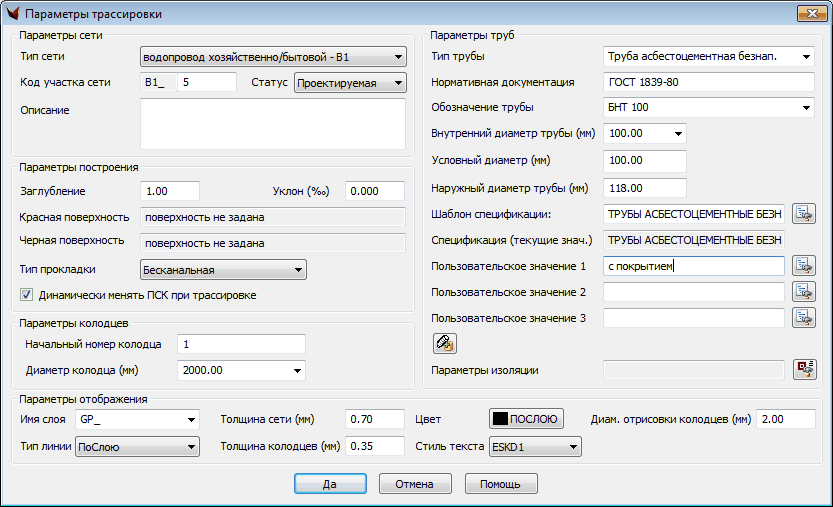Click into the Заглубление input field
This screenshot has width=833, height=507.
click(171, 191)
